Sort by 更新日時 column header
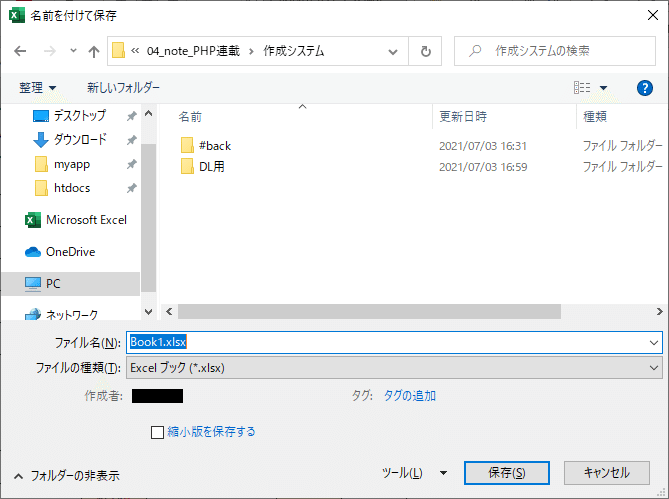669x499 pixels. coord(463,116)
